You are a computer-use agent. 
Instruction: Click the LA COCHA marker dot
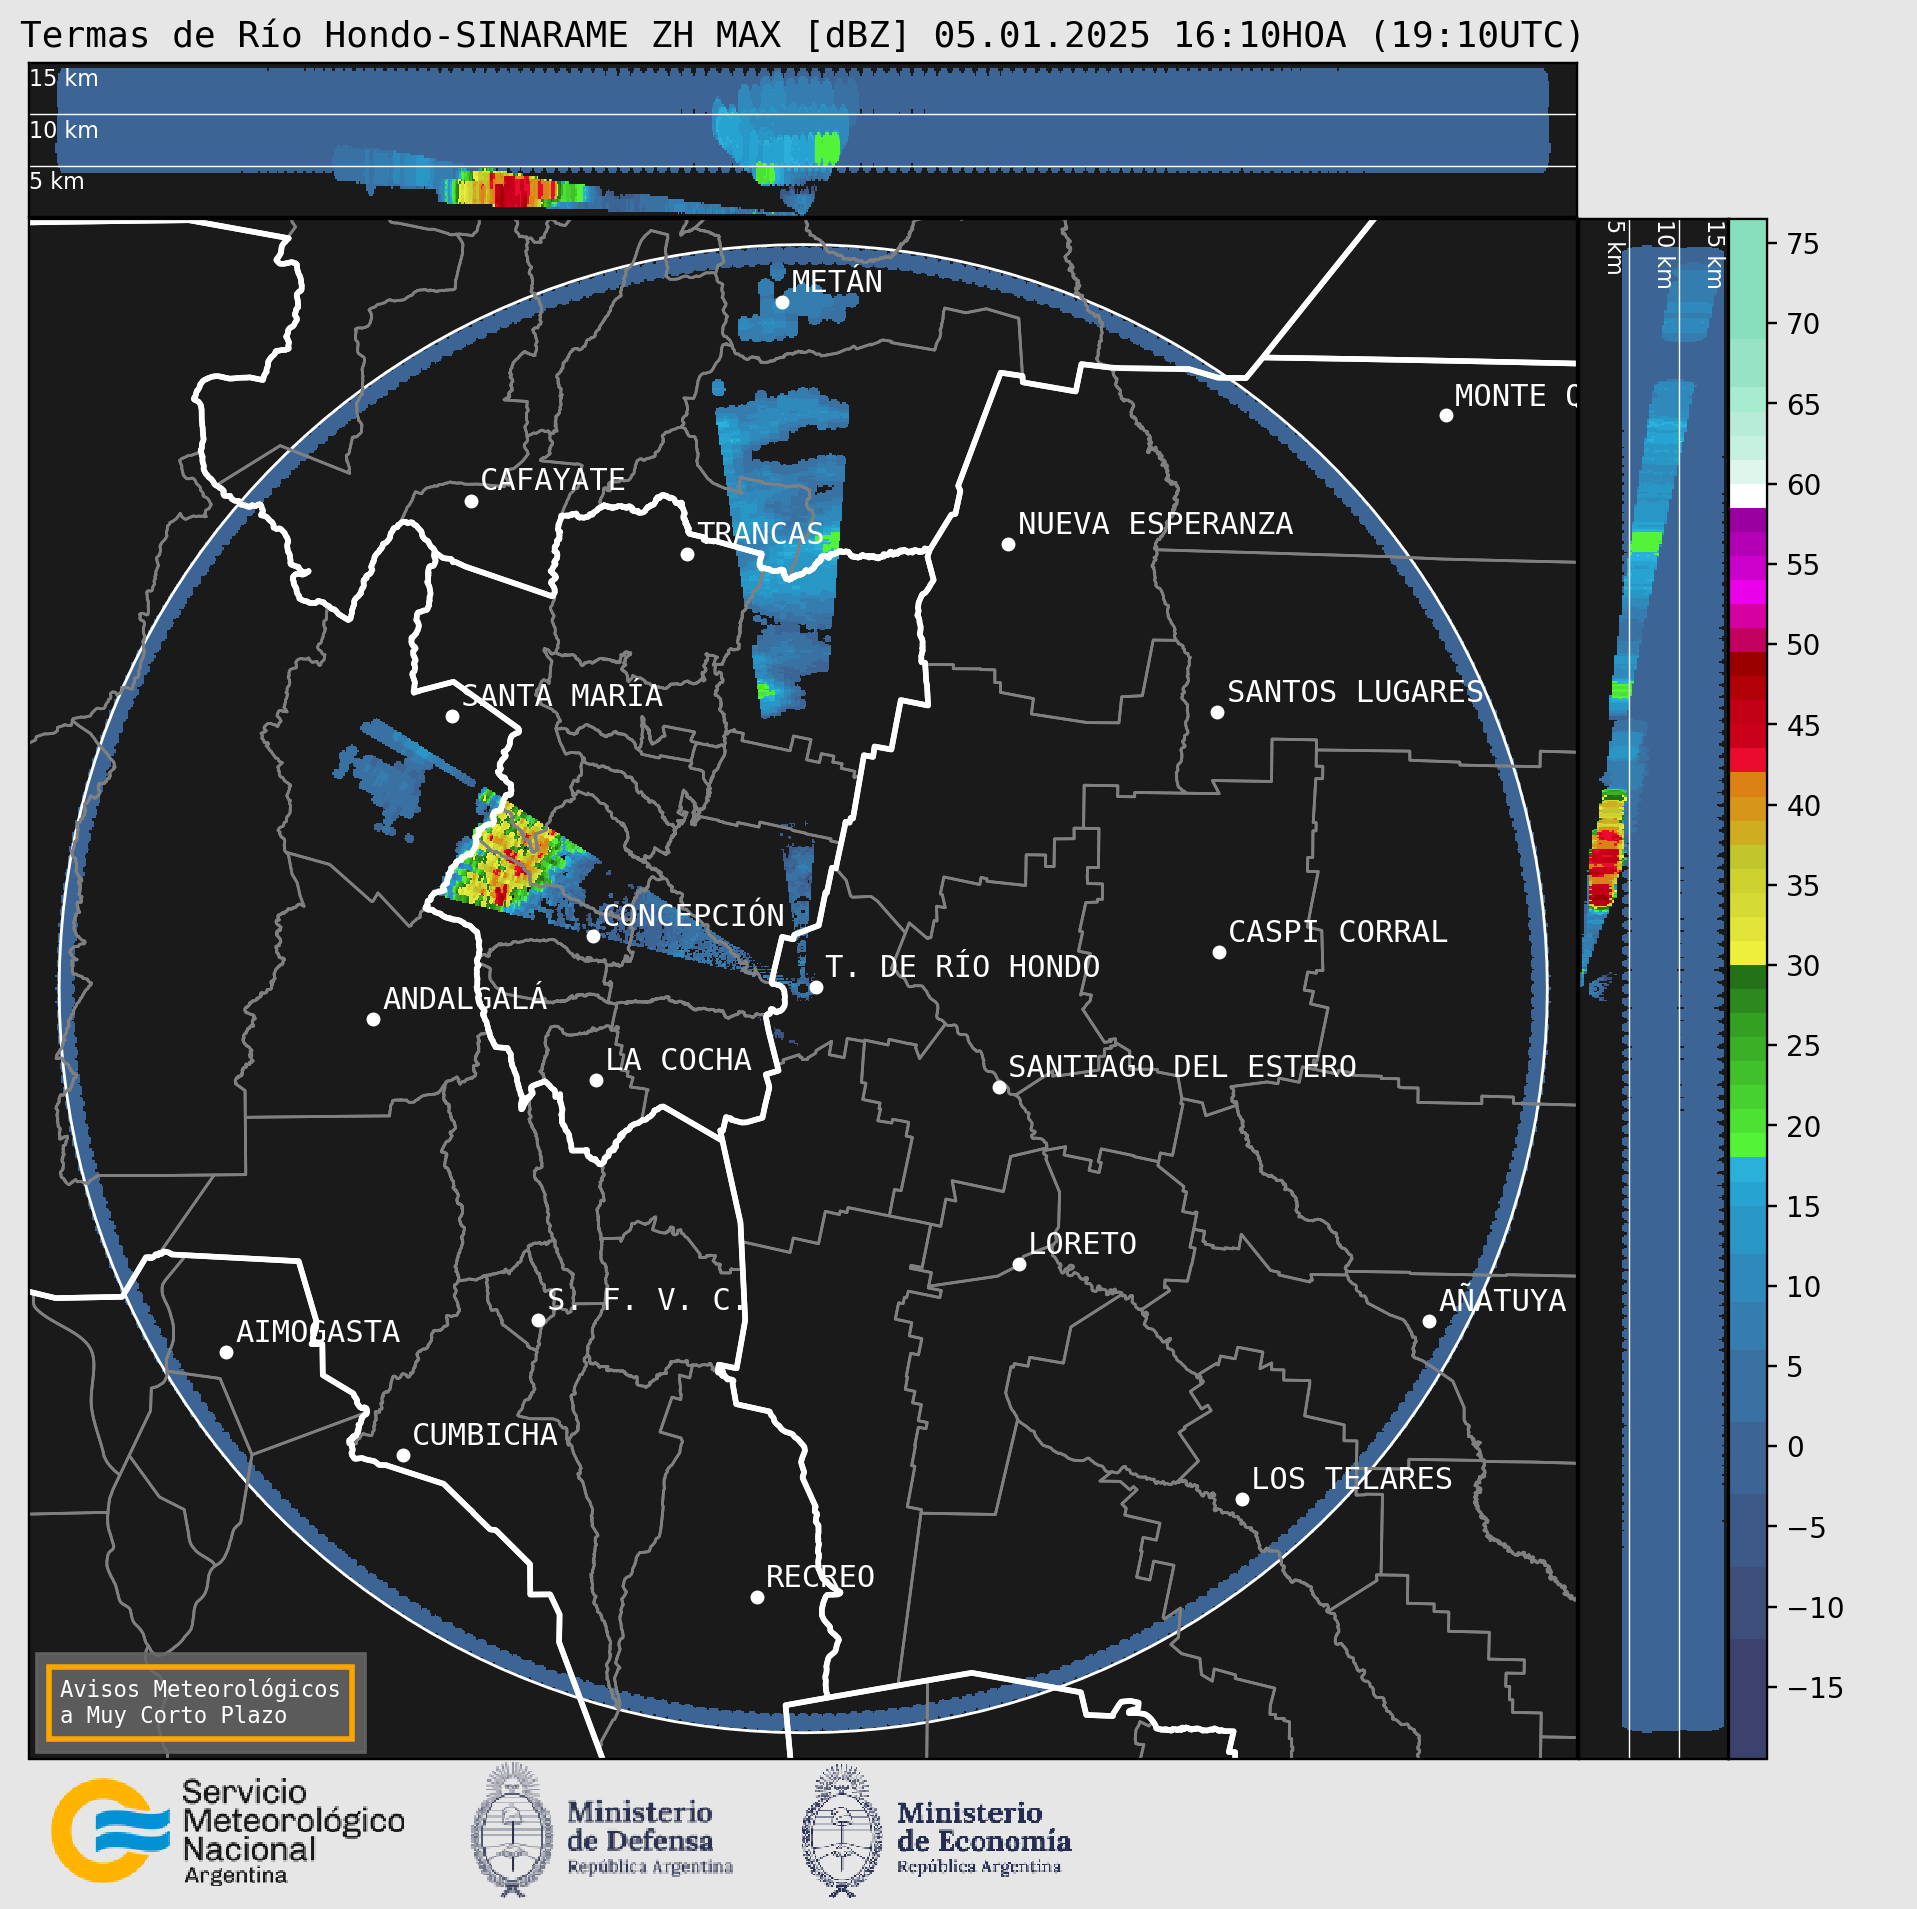596,1080
